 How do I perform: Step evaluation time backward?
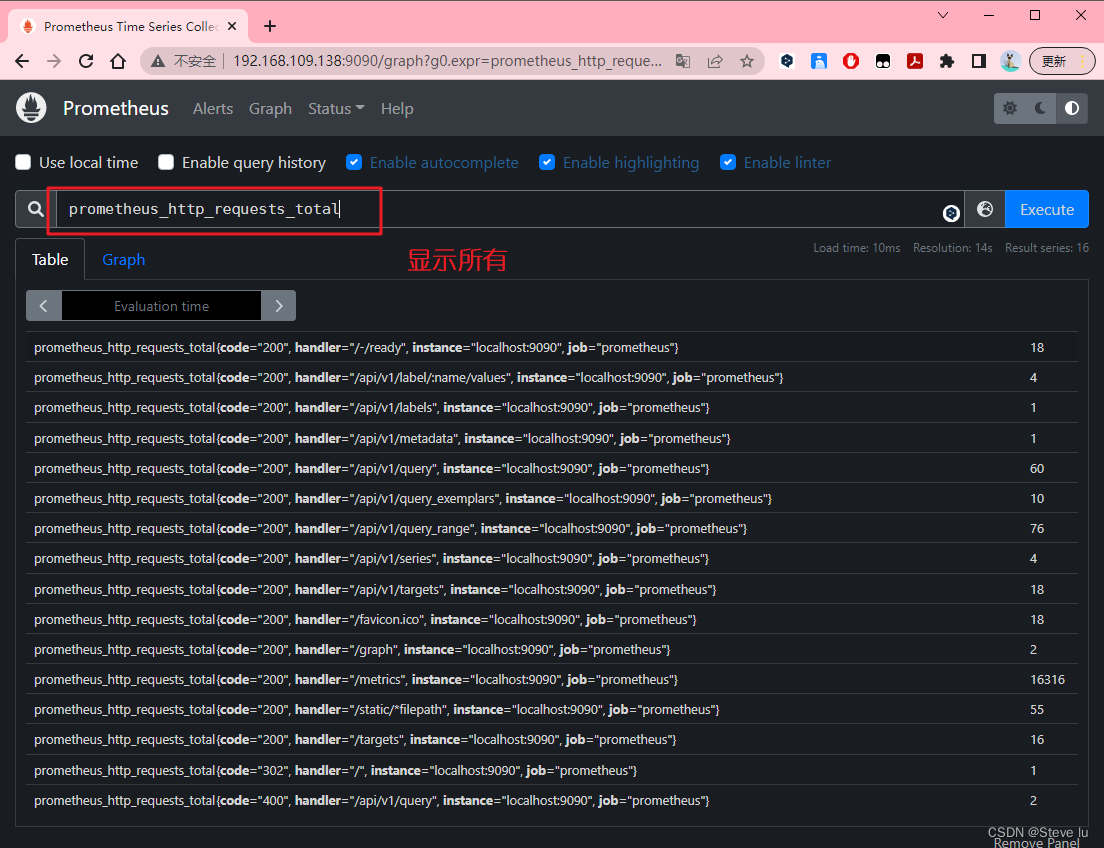tap(44, 306)
